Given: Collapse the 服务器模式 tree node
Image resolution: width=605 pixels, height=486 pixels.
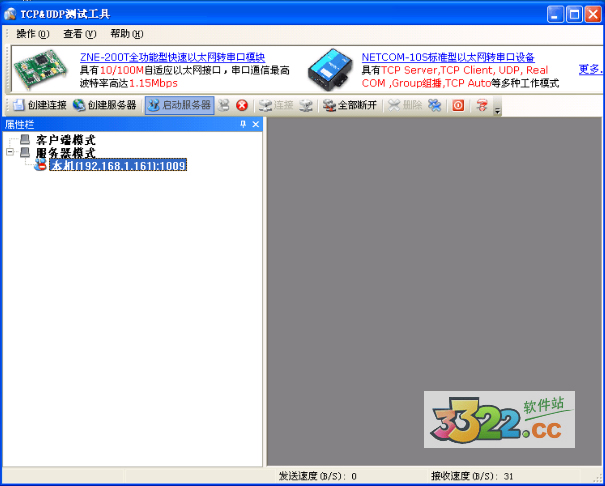Looking at the screenshot, I should coord(10,152).
